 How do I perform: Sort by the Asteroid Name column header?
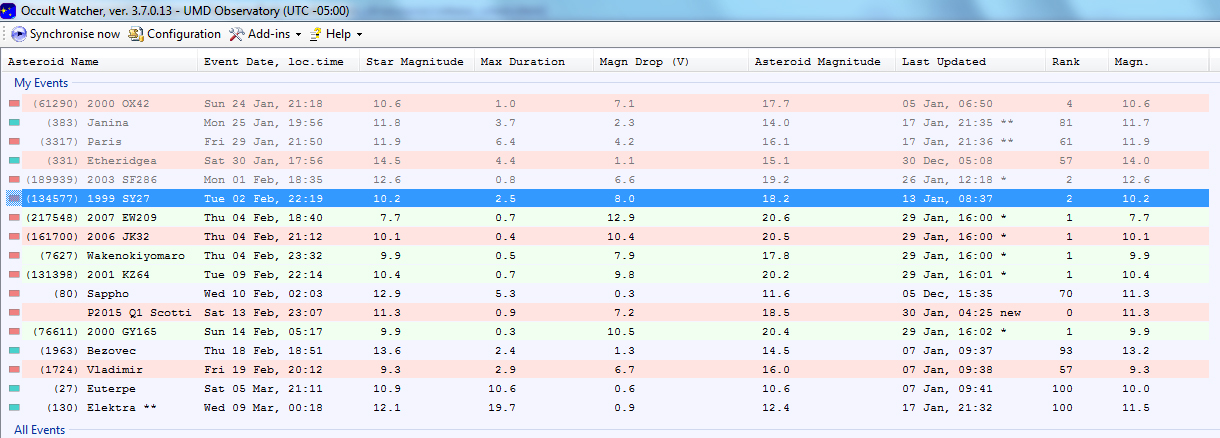pos(53,62)
